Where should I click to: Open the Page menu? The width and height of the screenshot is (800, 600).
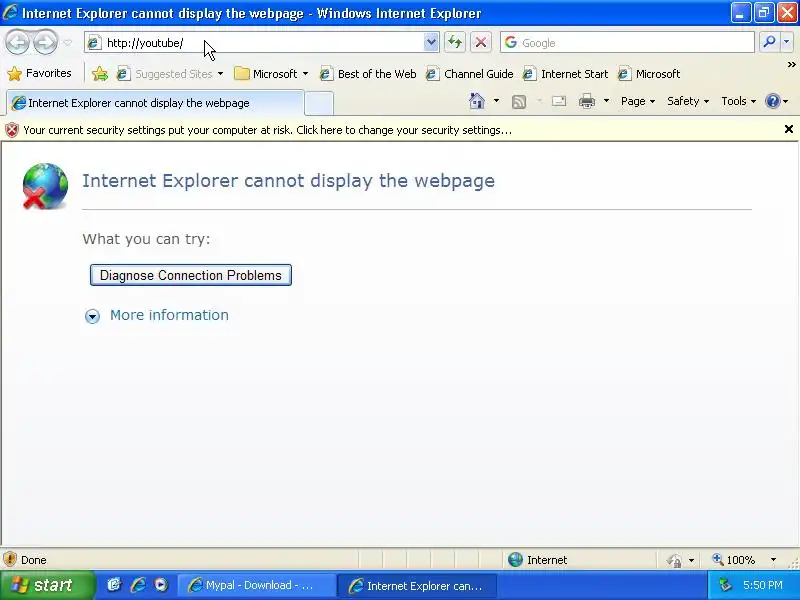(x=638, y=101)
